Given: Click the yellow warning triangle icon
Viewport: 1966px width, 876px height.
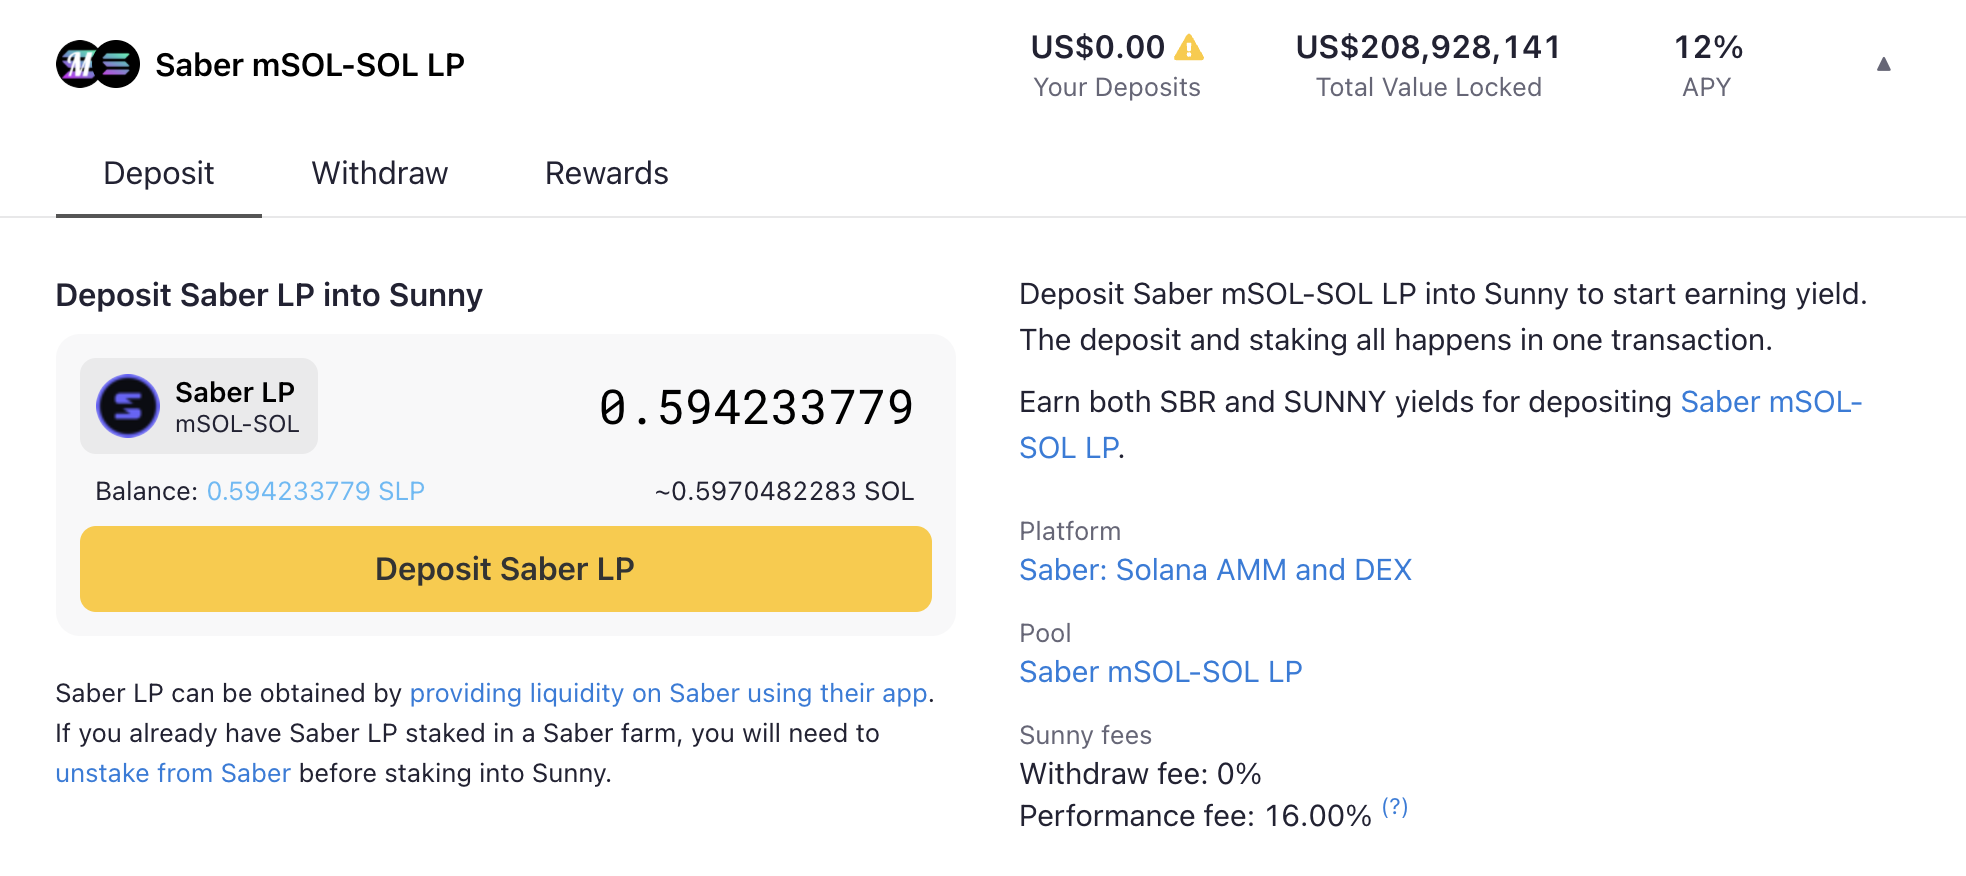Looking at the screenshot, I should (1189, 47).
